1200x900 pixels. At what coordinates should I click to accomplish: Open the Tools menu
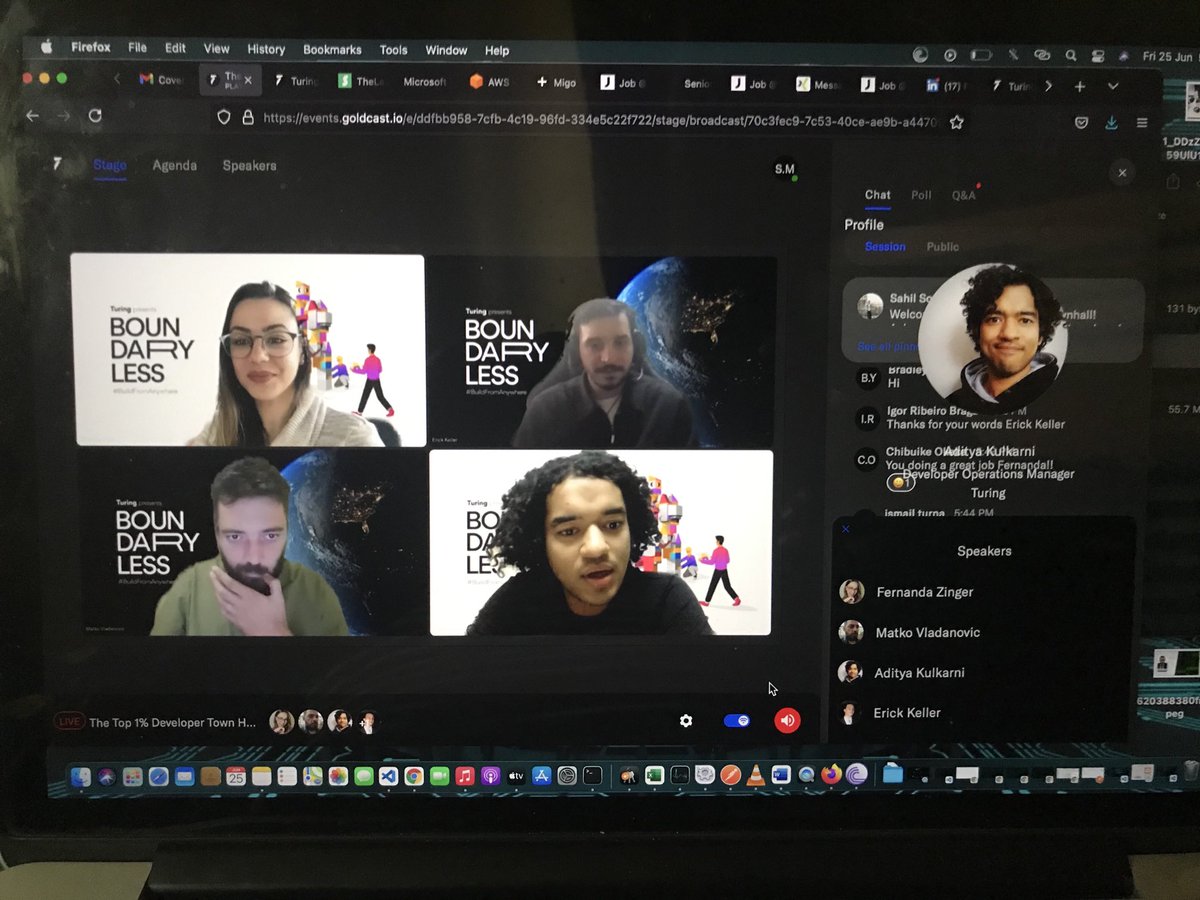point(393,50)
